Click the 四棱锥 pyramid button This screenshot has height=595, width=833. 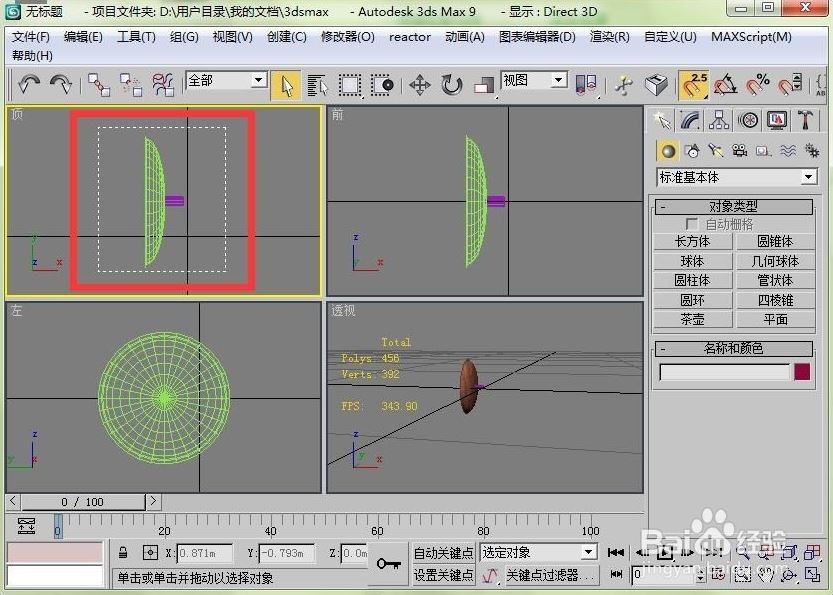tap(775, 300)
